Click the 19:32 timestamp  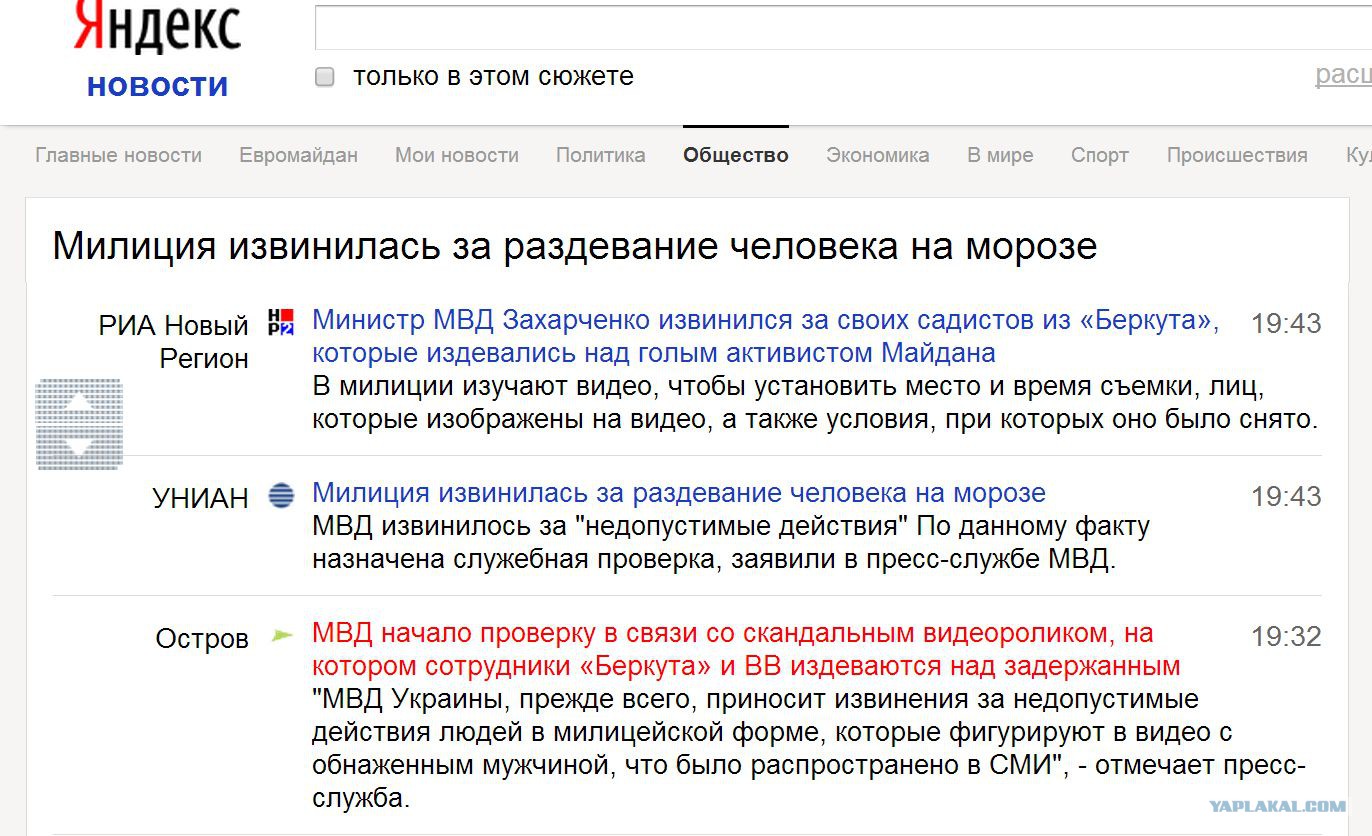(1286, 636)
